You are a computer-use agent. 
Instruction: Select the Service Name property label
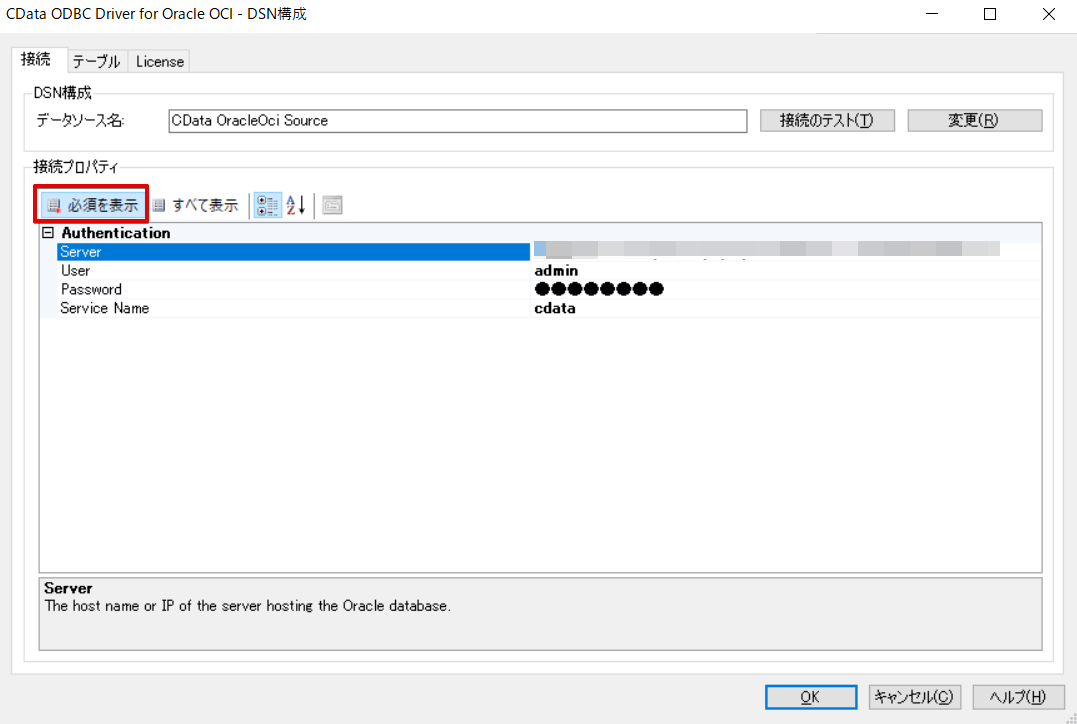click(x=104, y=308)
